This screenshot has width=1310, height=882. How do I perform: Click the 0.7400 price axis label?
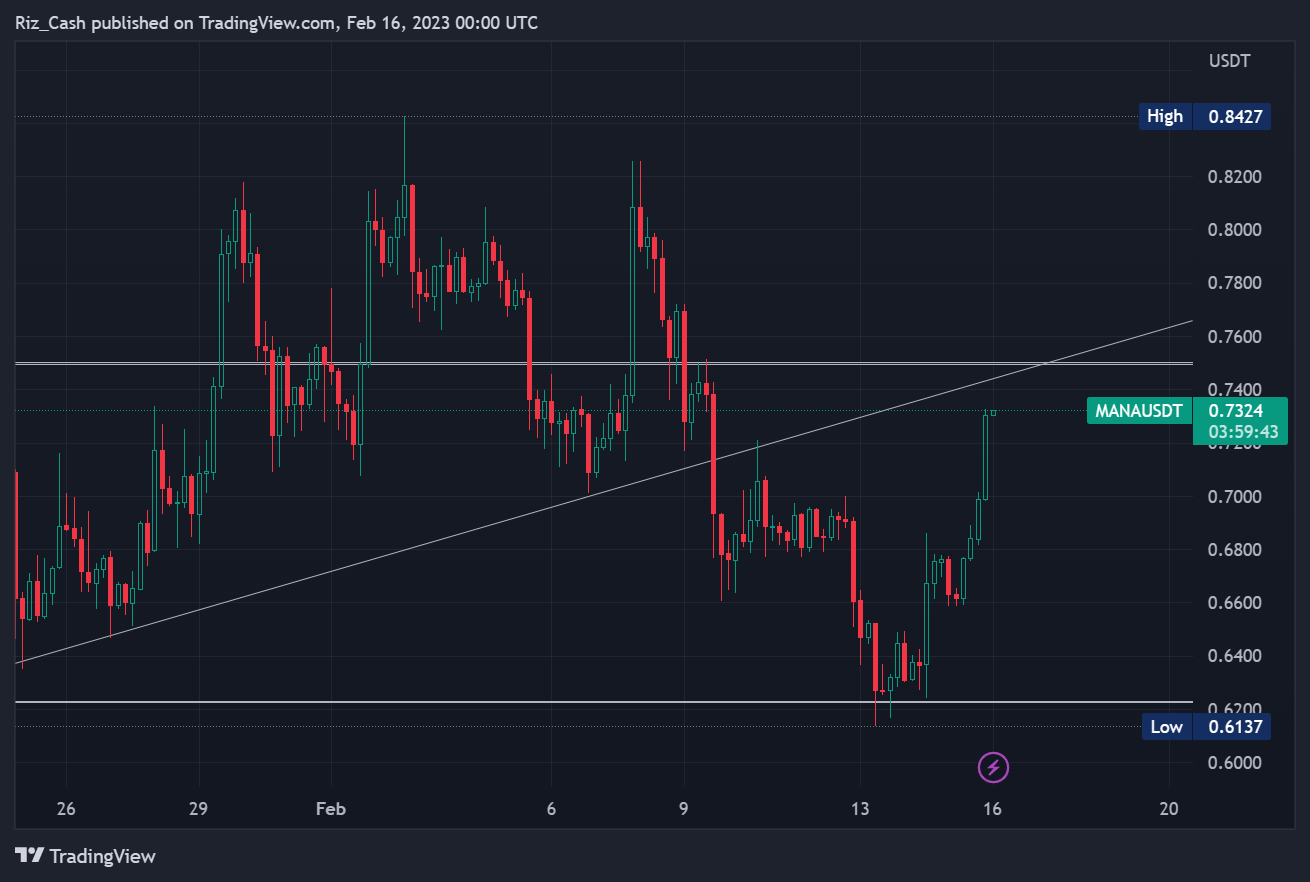pos(1234,390)
